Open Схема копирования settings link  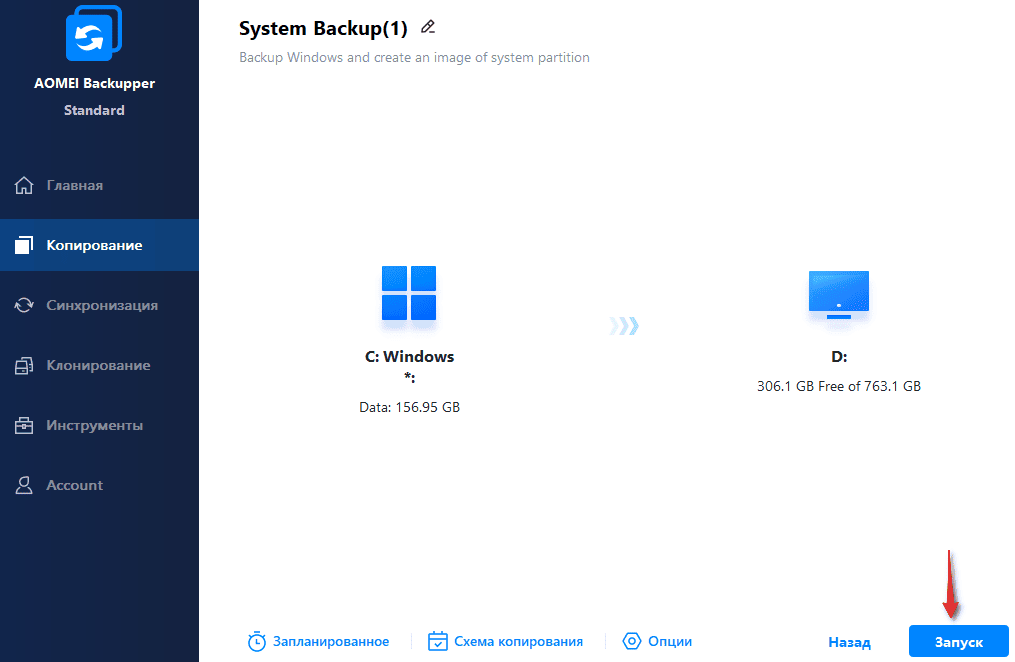pyautogui.click(x=519, y=641)
